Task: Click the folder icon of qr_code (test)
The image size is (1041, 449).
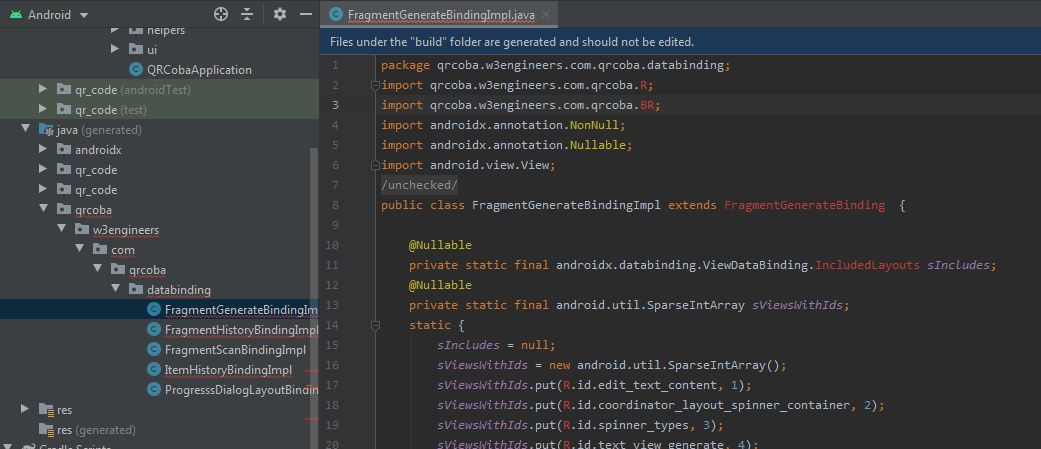Action: [64, 110]
